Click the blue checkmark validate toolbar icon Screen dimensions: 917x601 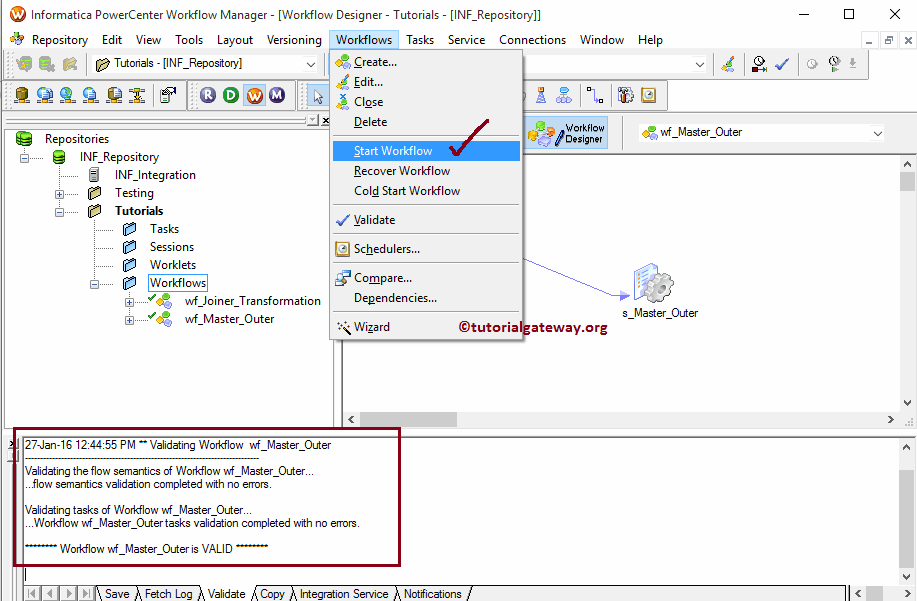[782, 64]
